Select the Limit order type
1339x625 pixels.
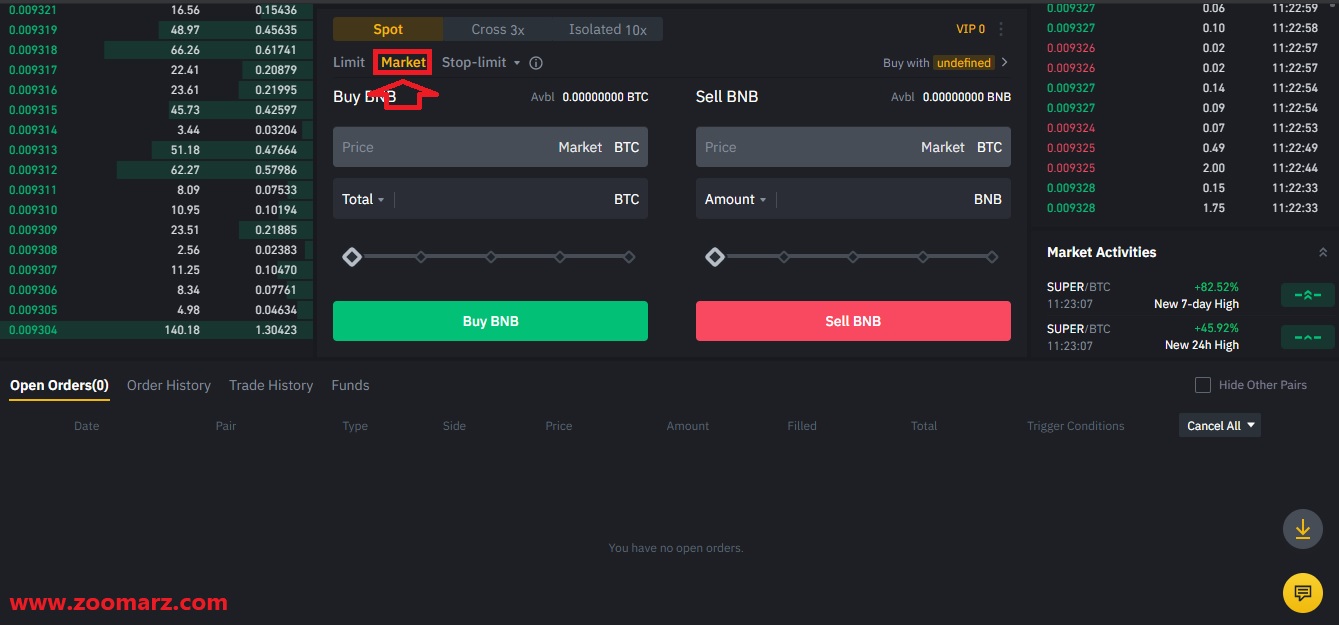[349, 62]
